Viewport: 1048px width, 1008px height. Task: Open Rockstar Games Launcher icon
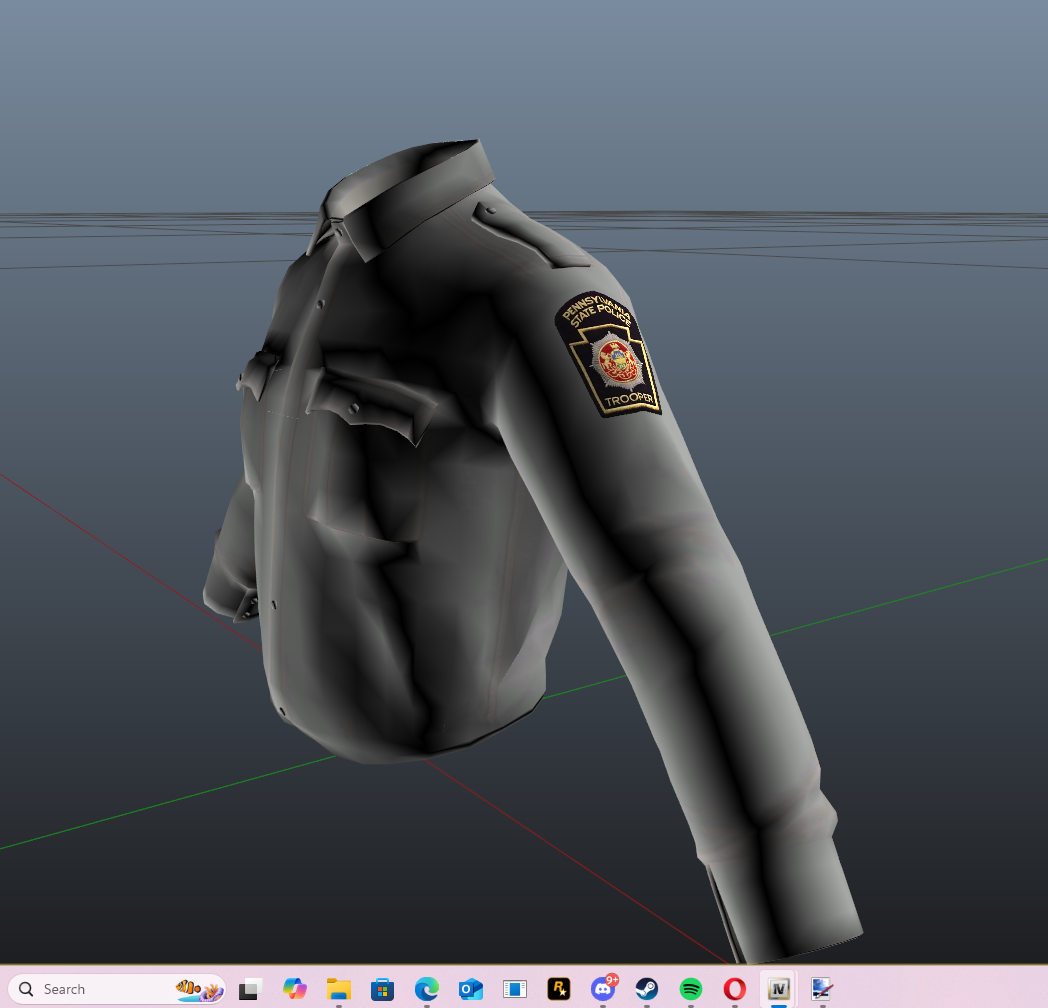tap(558, 989)
